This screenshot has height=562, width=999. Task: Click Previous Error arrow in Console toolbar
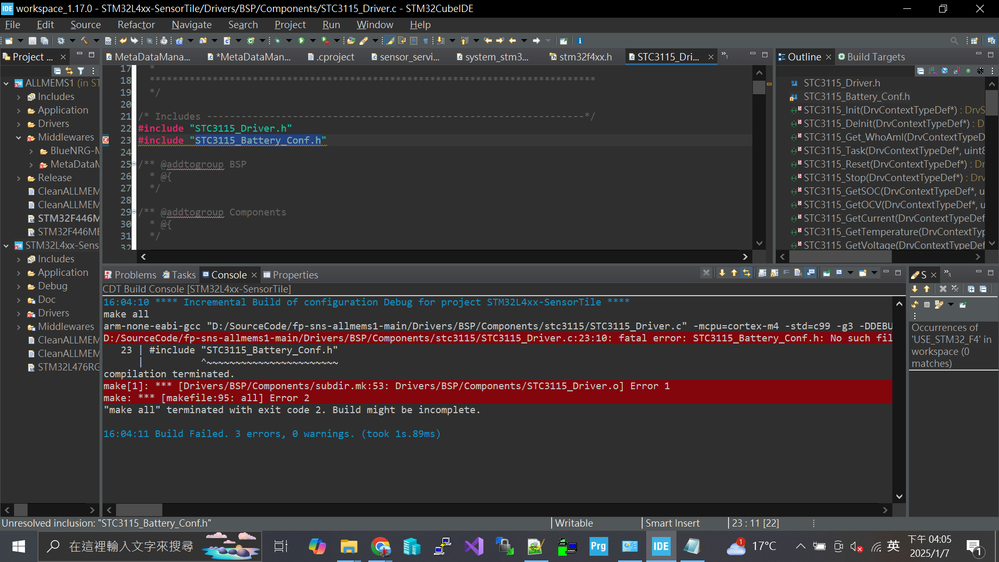734,273
